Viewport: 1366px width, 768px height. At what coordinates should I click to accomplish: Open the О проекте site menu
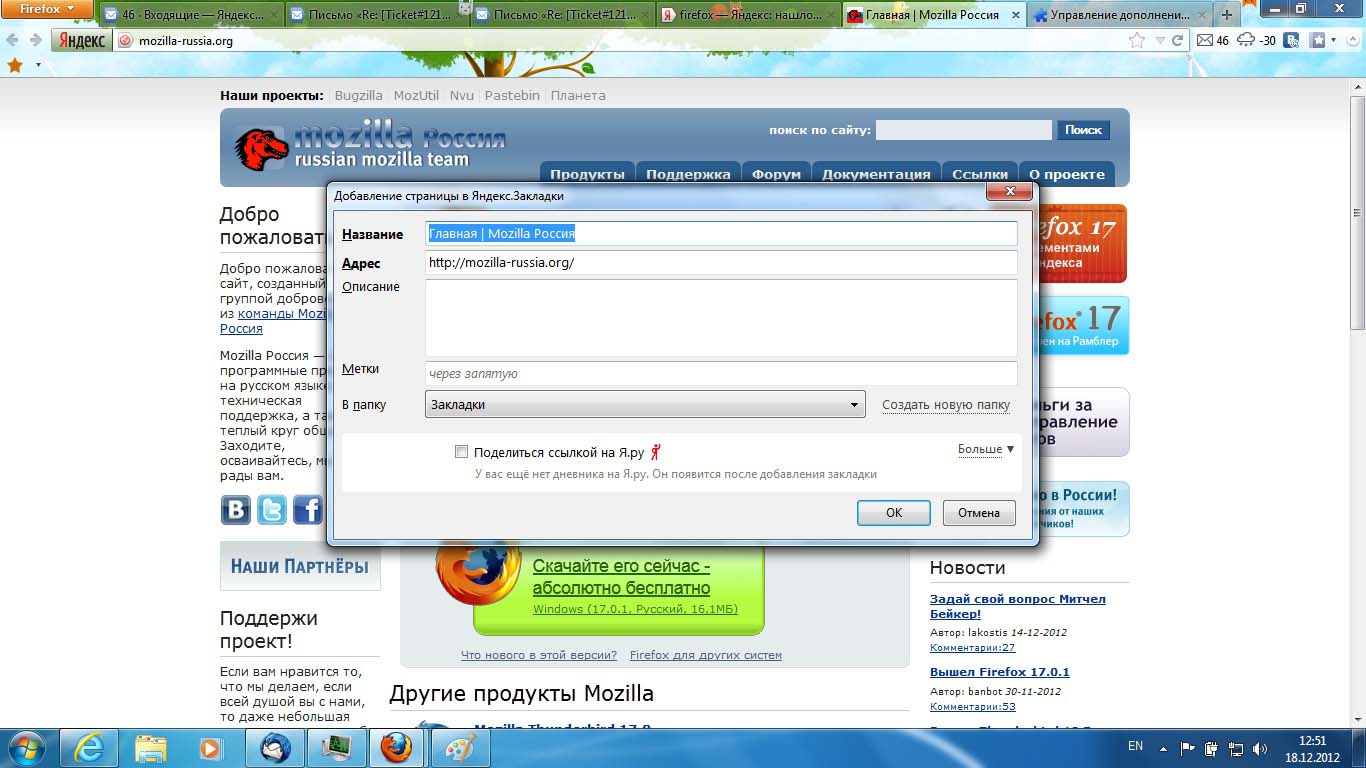point(1067,174)
